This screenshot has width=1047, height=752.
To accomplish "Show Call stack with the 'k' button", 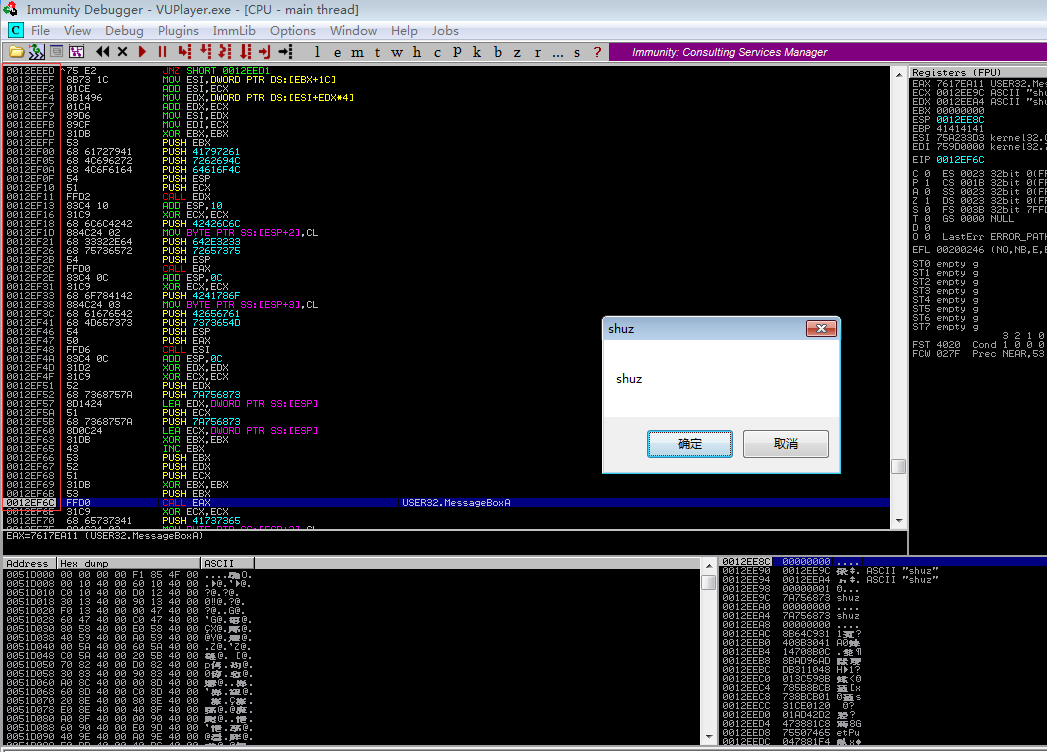I will (477, 52).
